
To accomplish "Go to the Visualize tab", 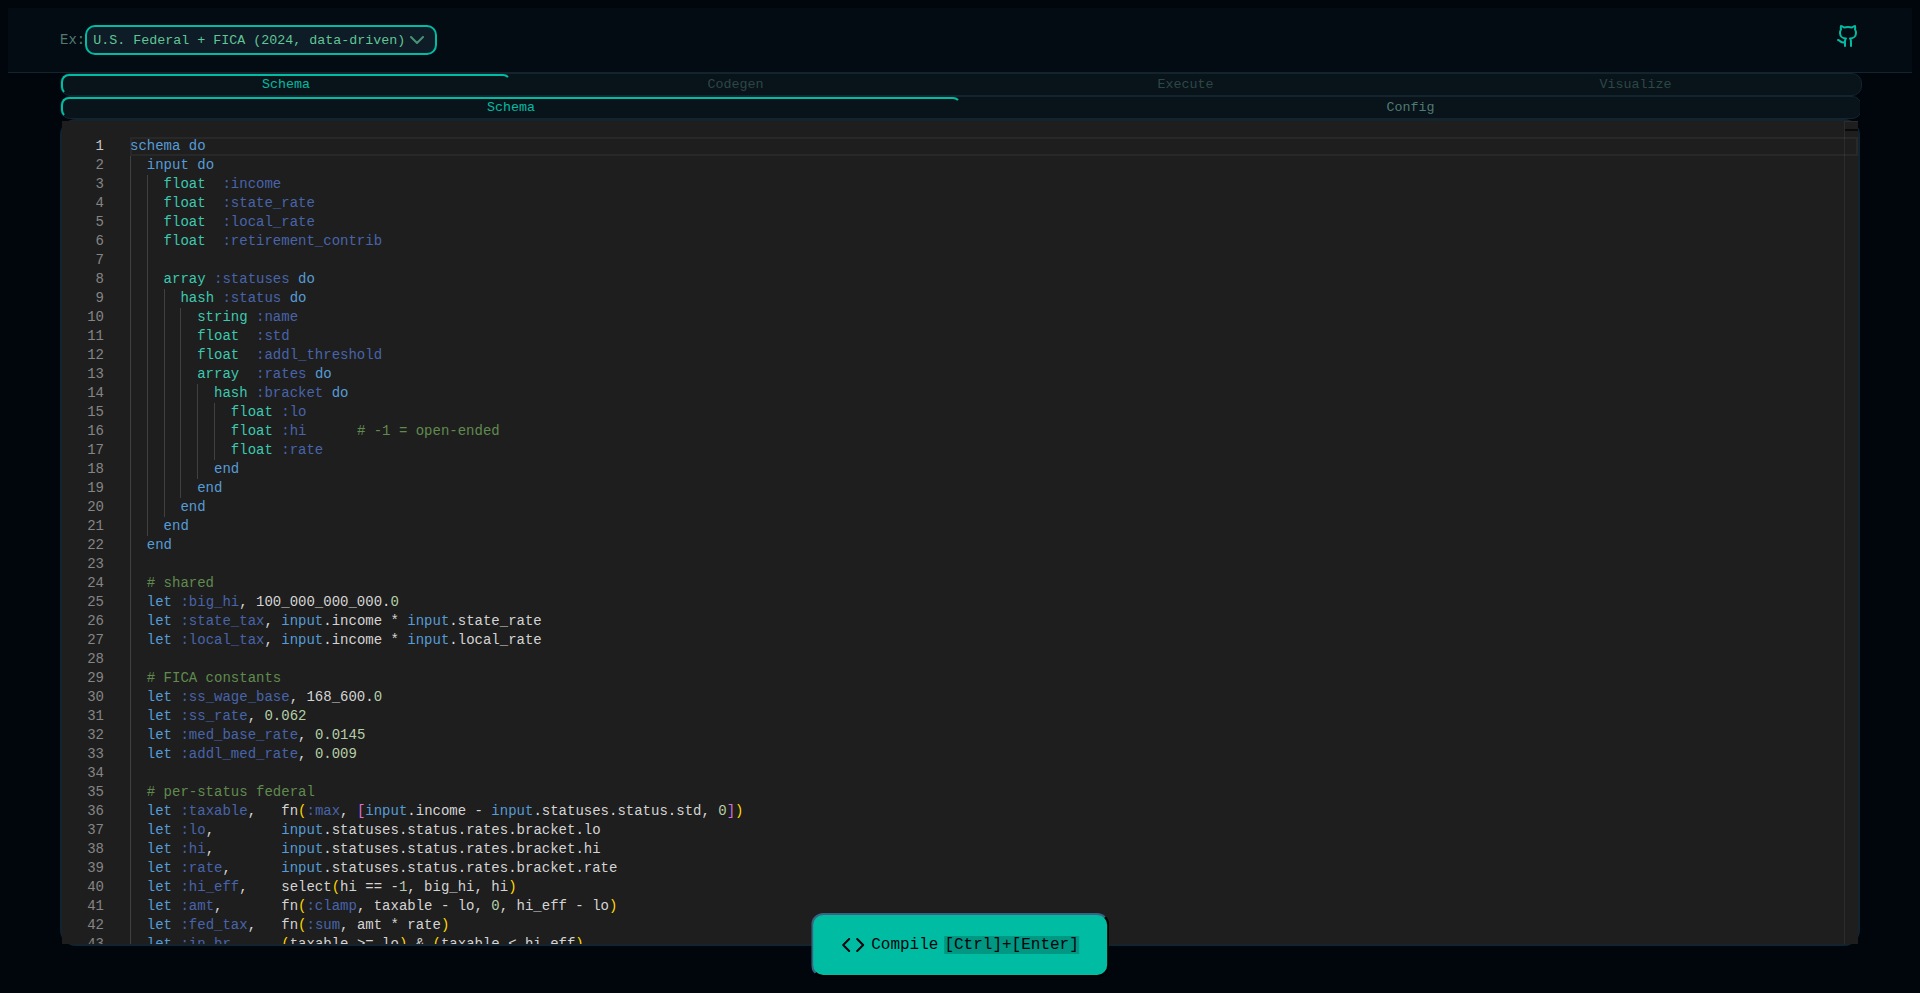I will pyautogui.click(x=1635, y=84).
